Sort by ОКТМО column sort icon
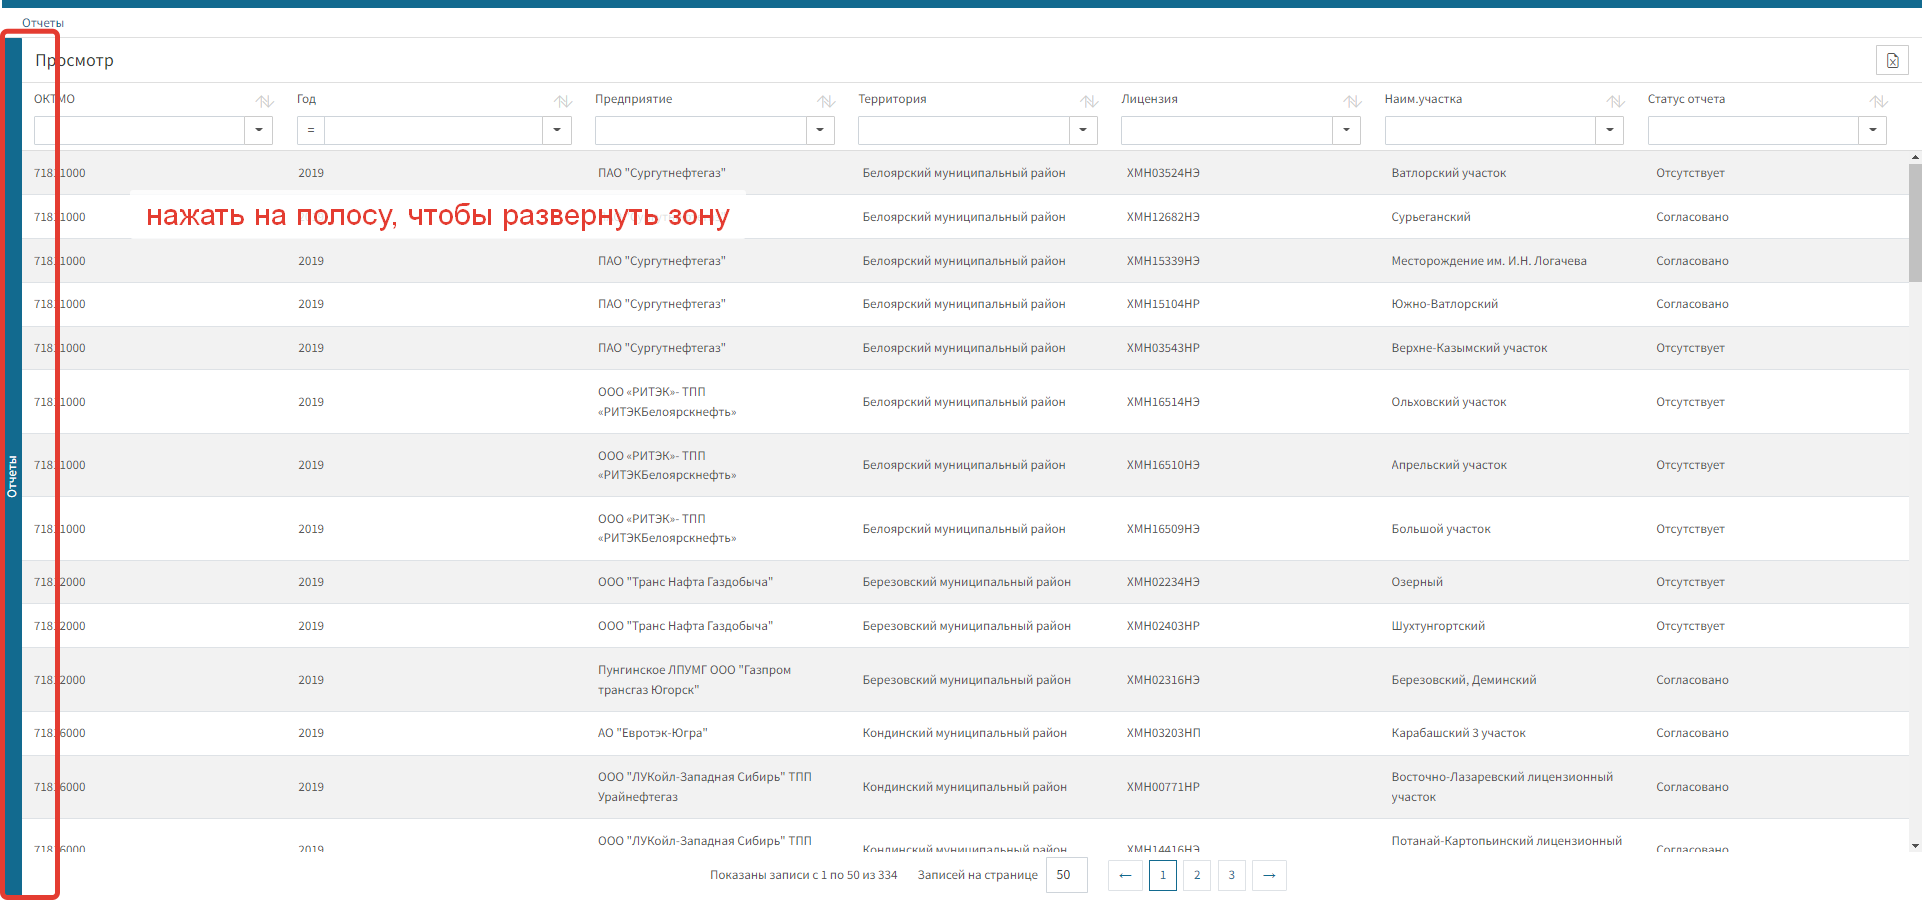This screenshot has width=1922, height=900. pyautogui.click(x=264, y=101)
